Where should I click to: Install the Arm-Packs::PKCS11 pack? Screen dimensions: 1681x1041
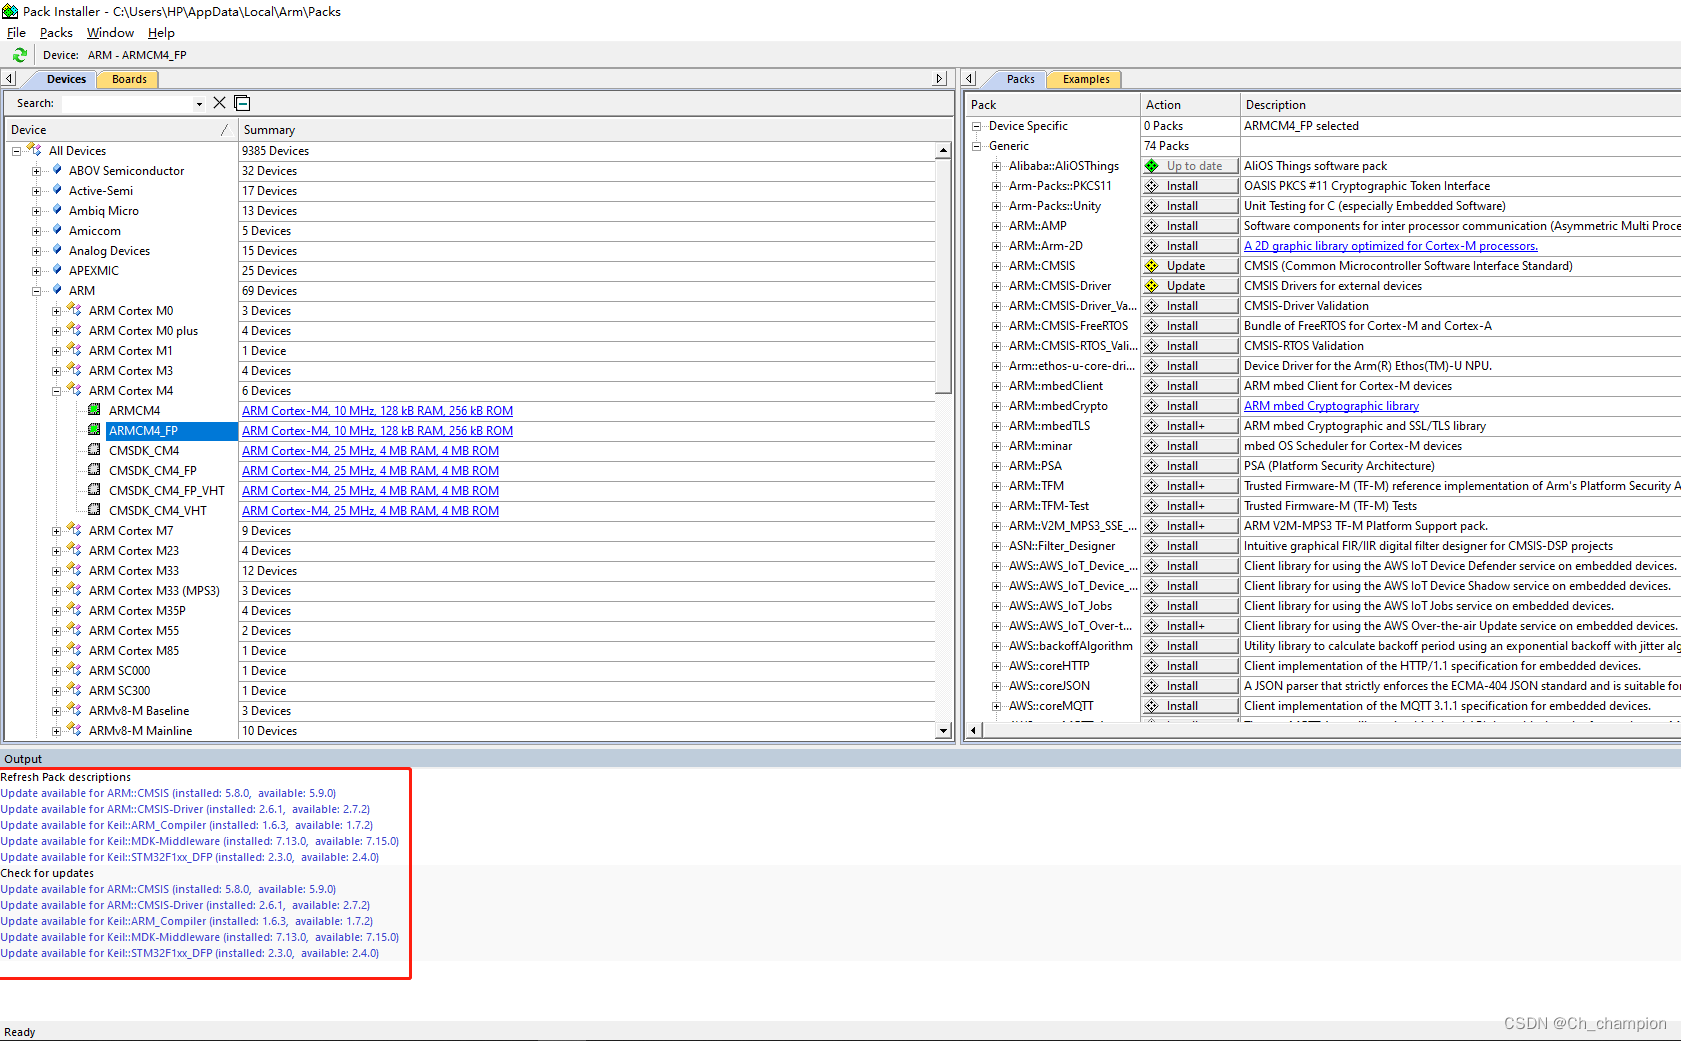1189,186
